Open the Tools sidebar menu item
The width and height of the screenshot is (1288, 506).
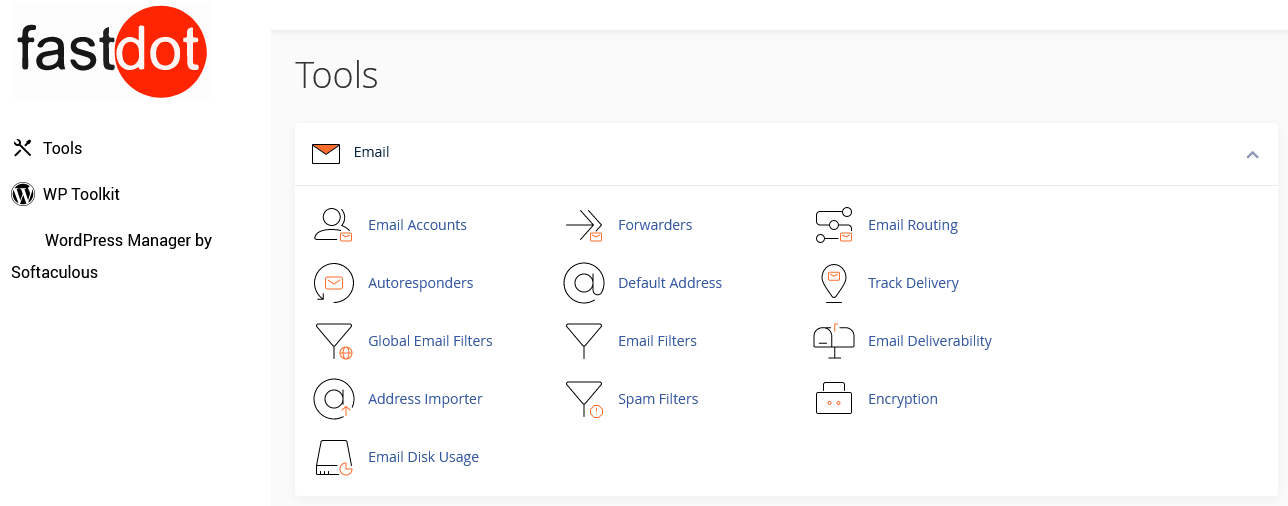point(62,148)
